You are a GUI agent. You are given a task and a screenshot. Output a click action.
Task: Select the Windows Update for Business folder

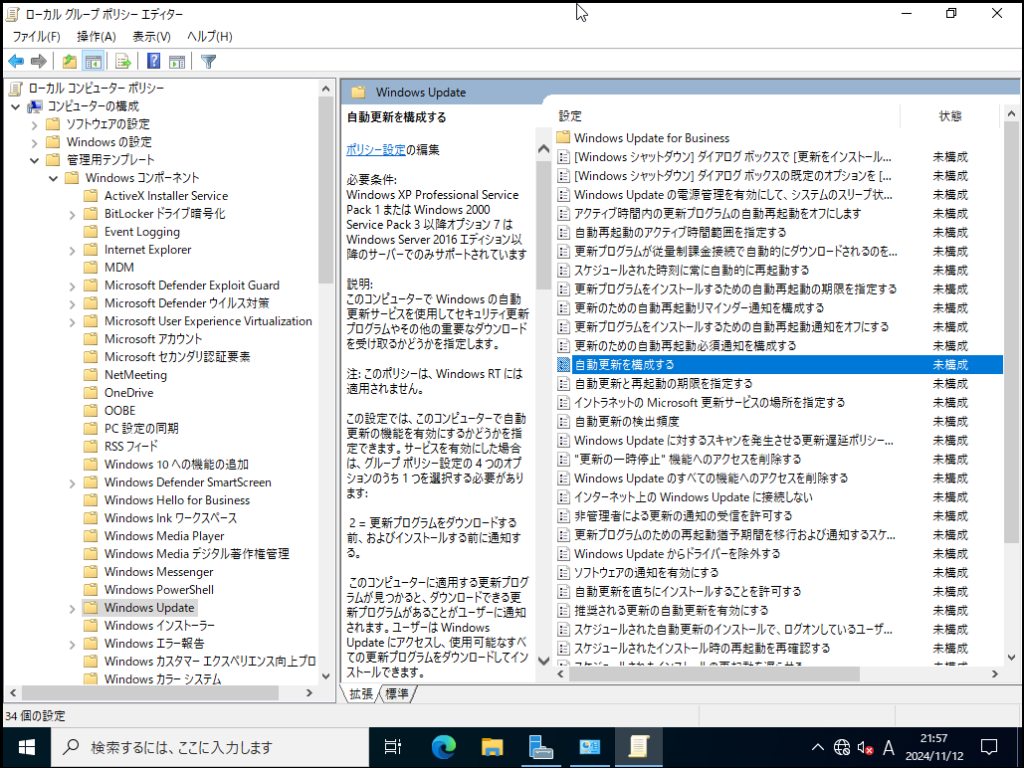pos(651,138)
